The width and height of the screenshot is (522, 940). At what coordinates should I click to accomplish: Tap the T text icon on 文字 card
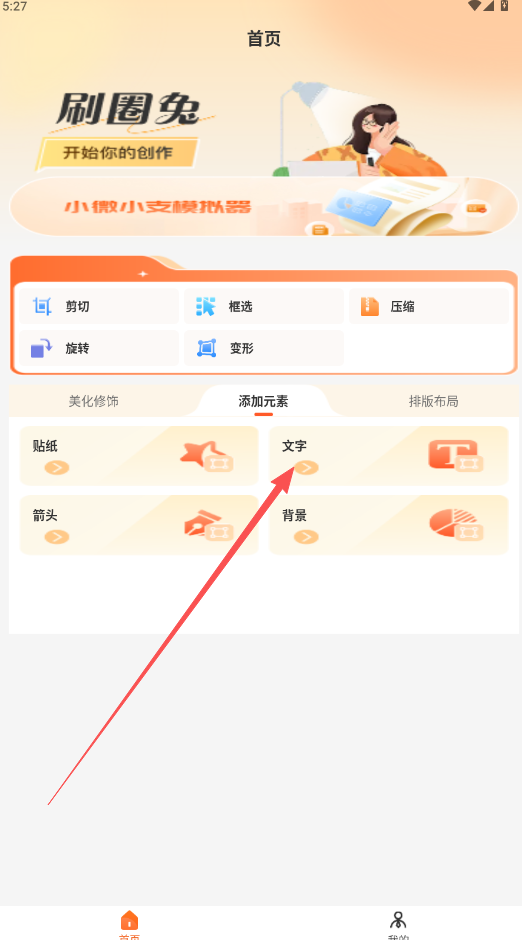point(456,456)
